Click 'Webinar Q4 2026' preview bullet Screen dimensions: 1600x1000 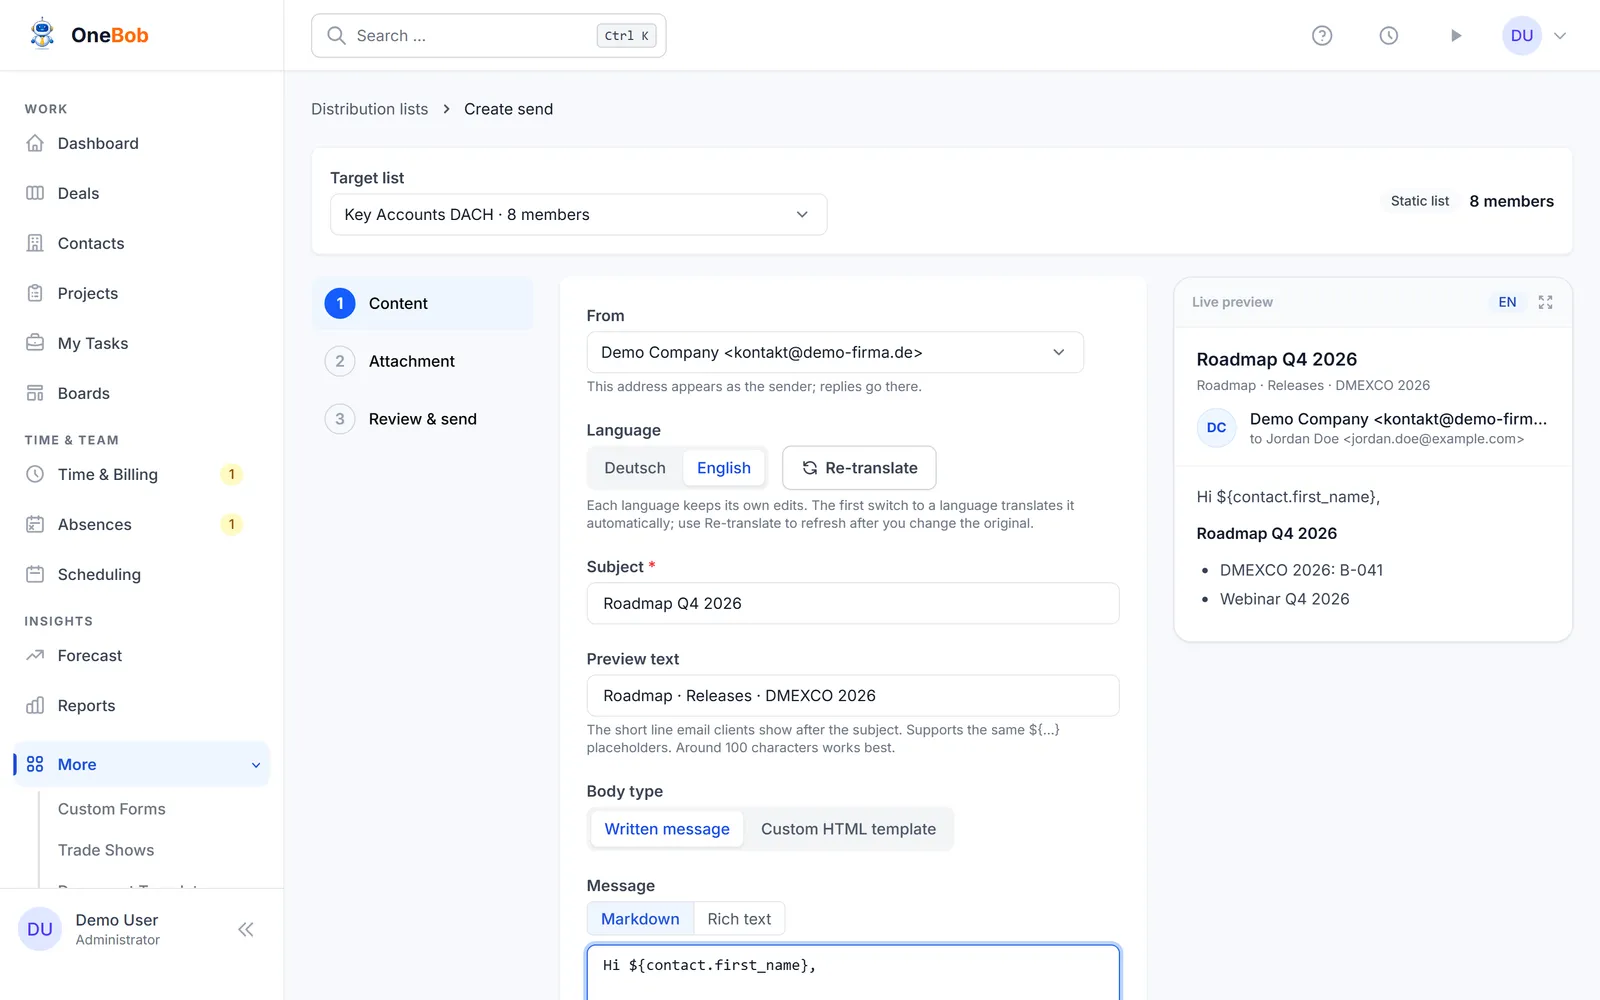(x=1284, y=599)
